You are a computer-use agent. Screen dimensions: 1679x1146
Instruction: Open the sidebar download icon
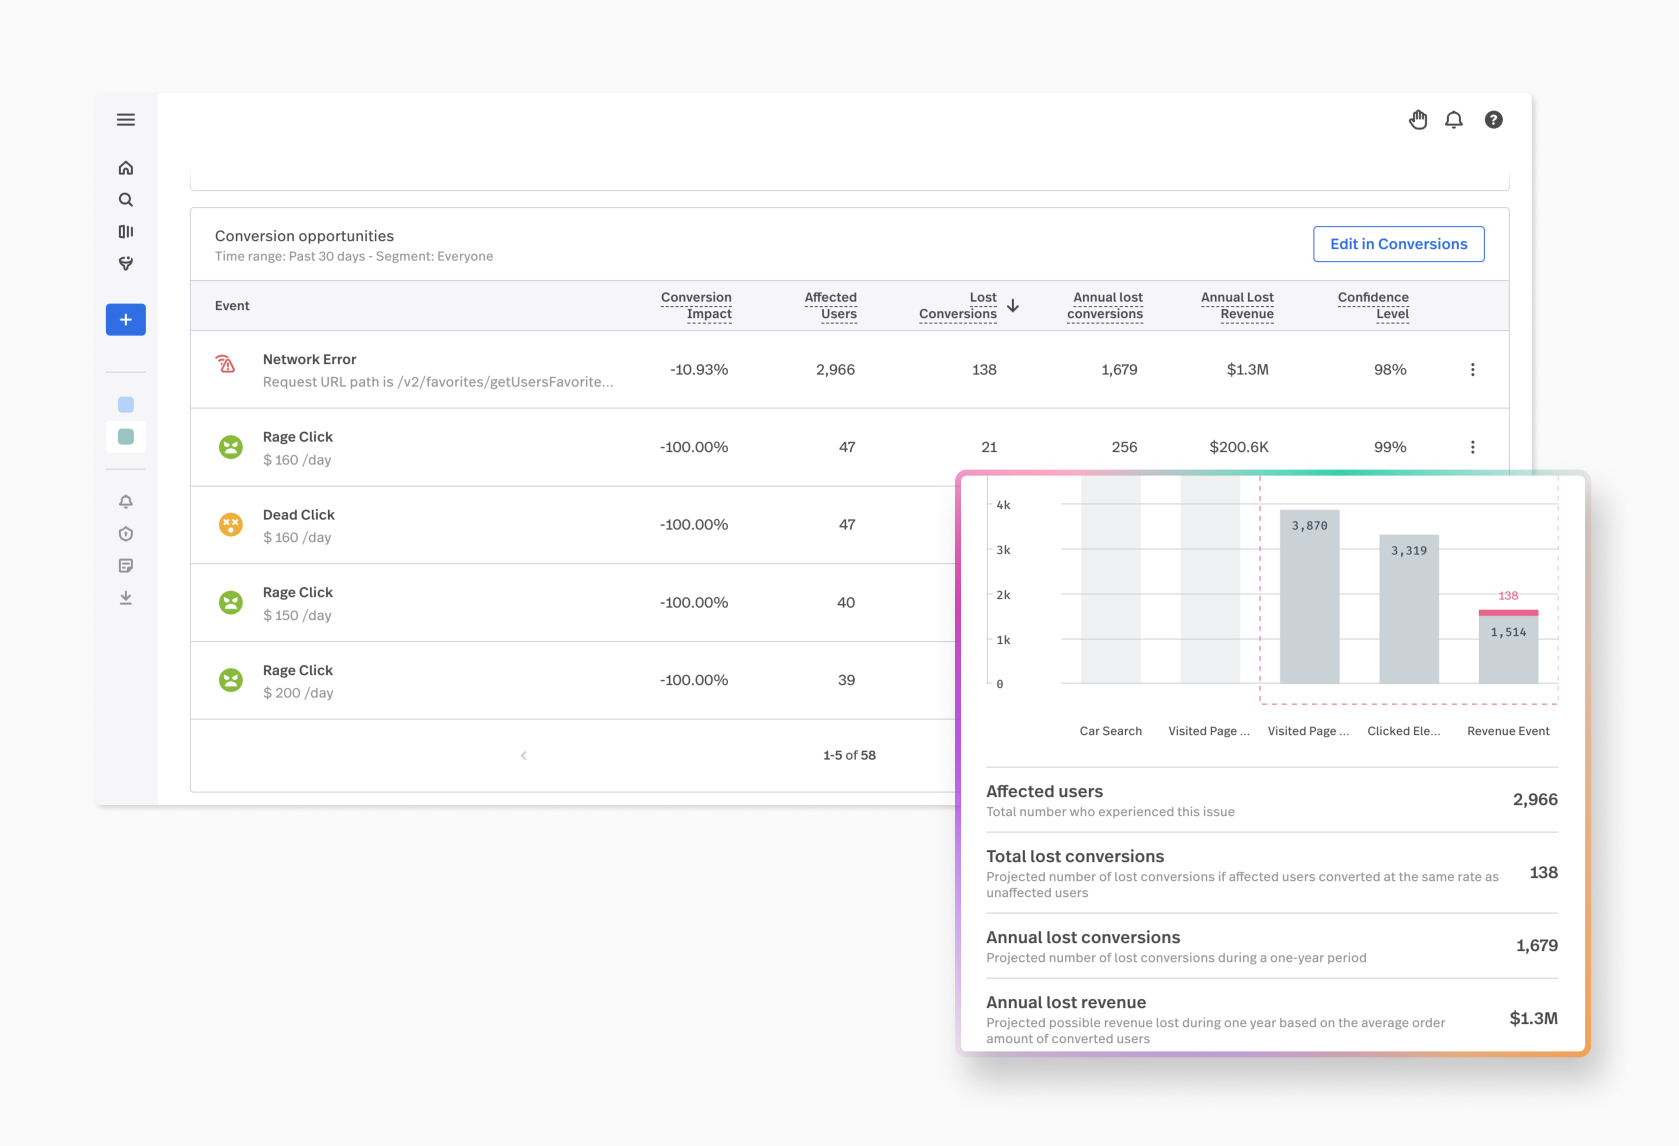126,598
